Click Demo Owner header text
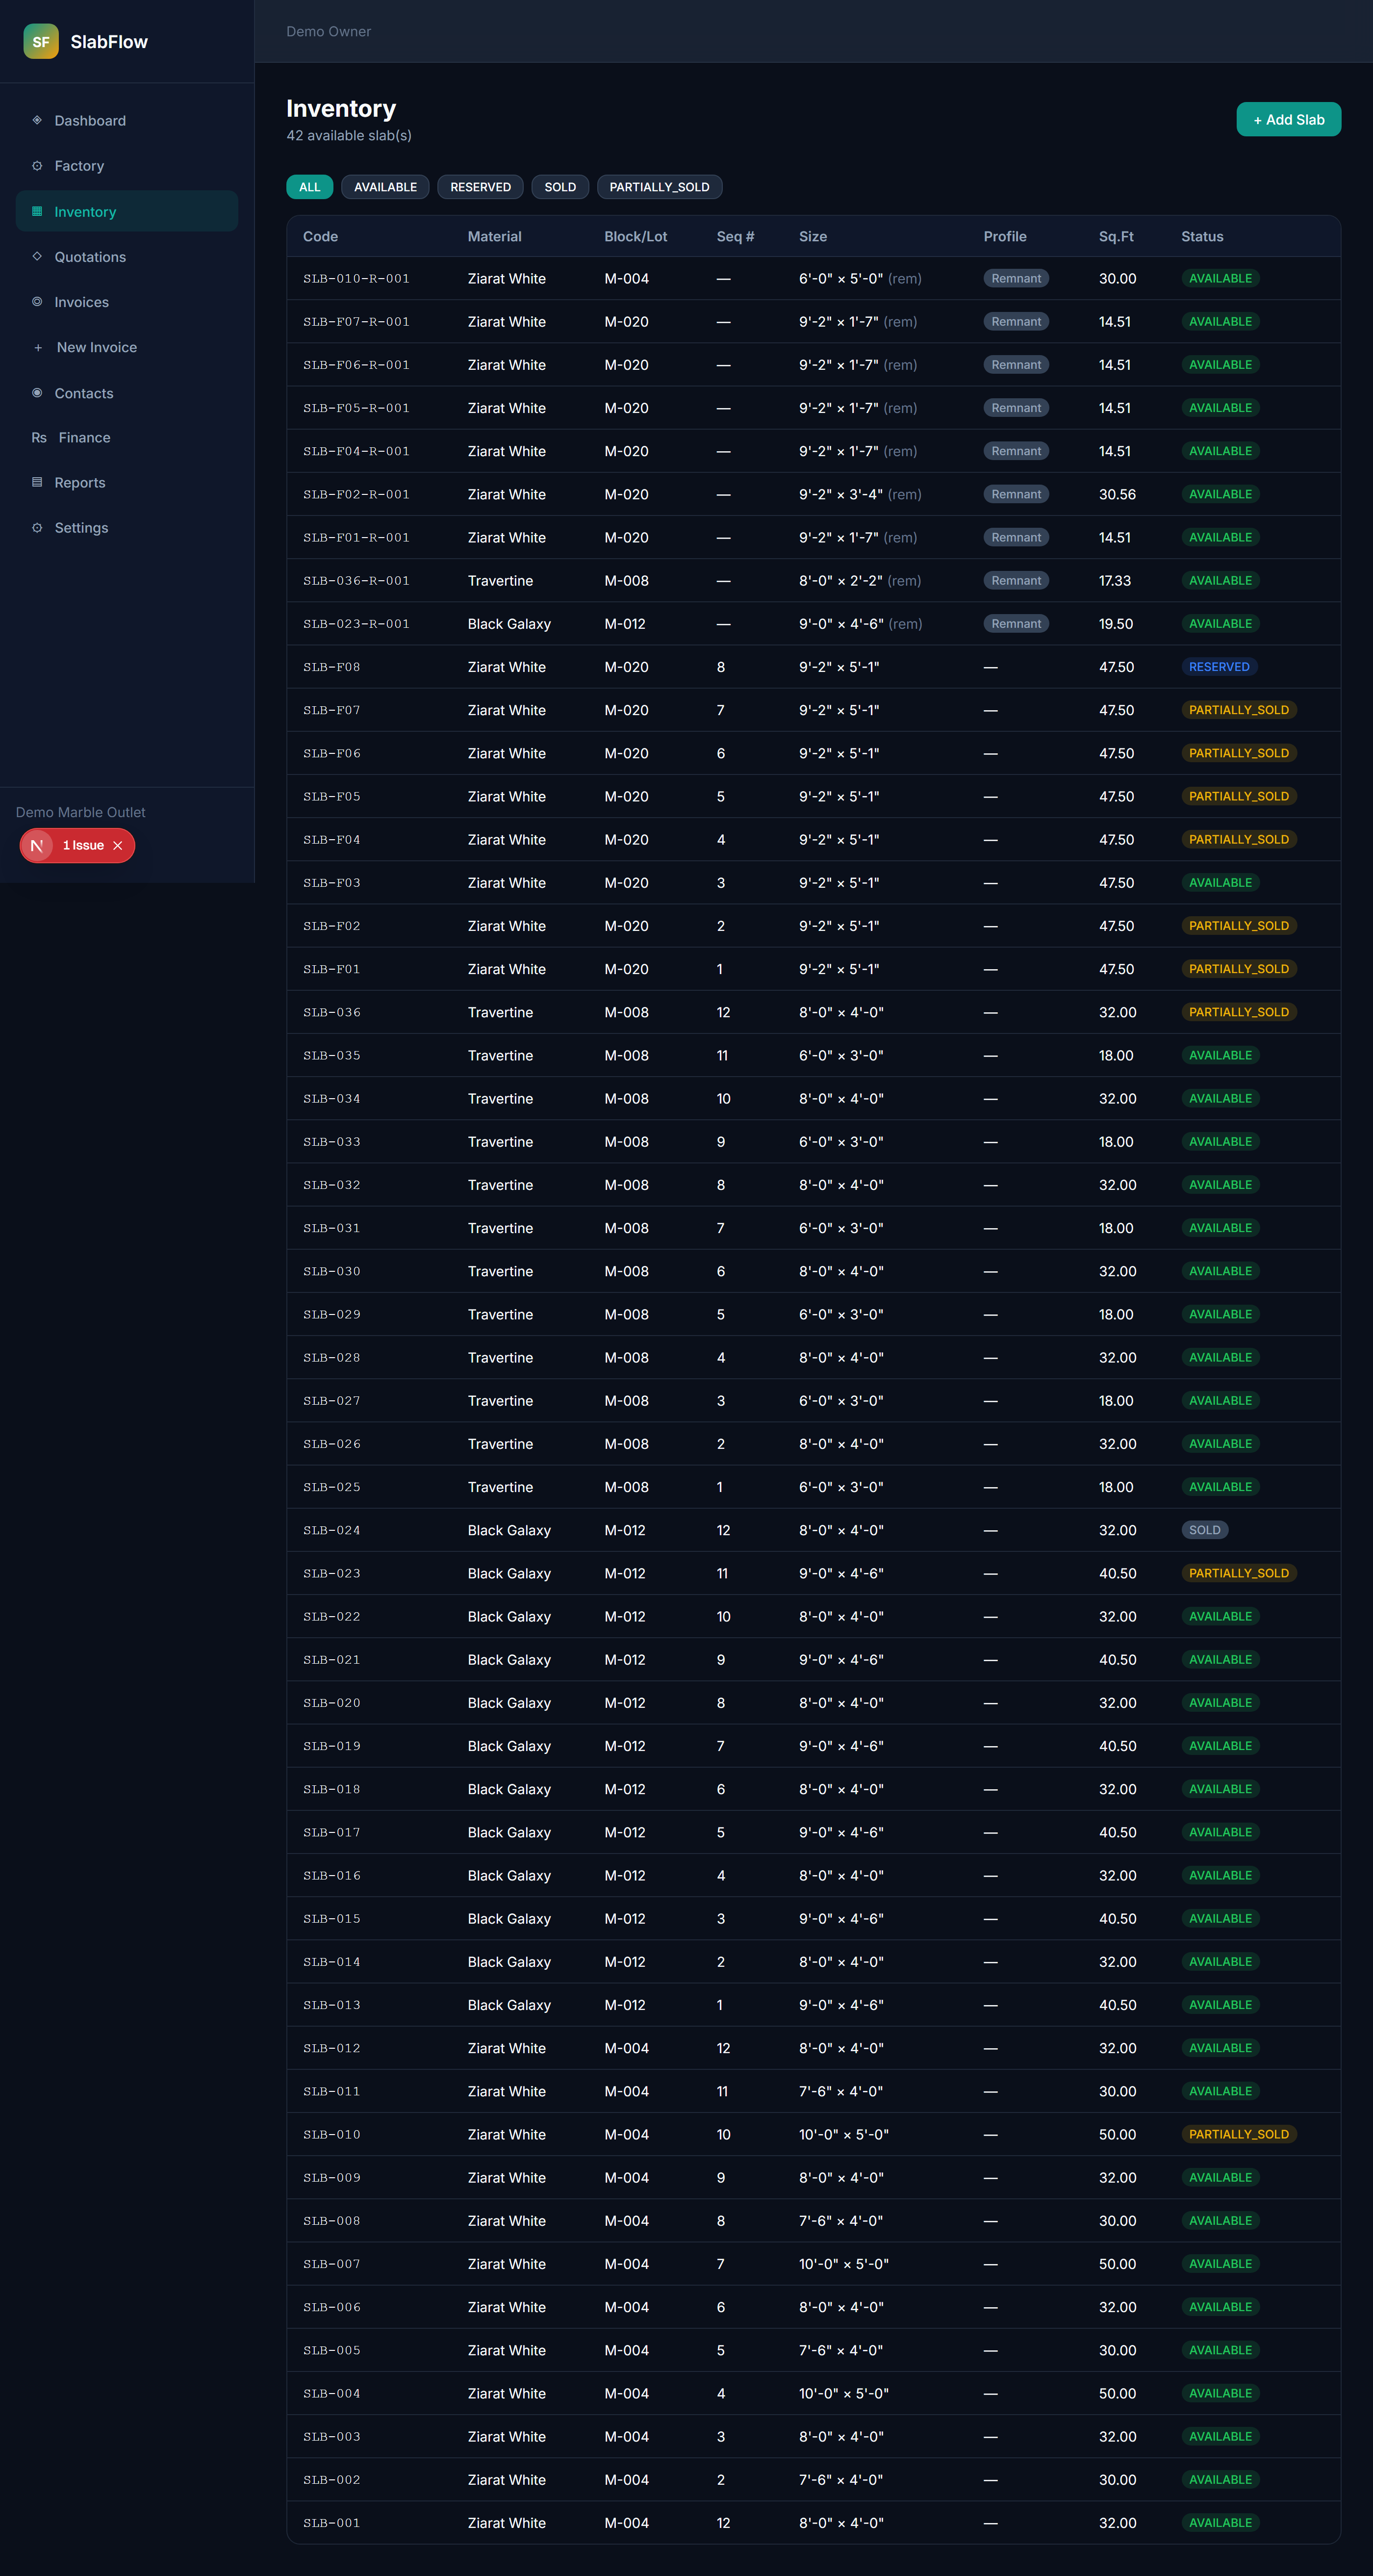Screen dimensions: 1373x2576 point(328,32)
